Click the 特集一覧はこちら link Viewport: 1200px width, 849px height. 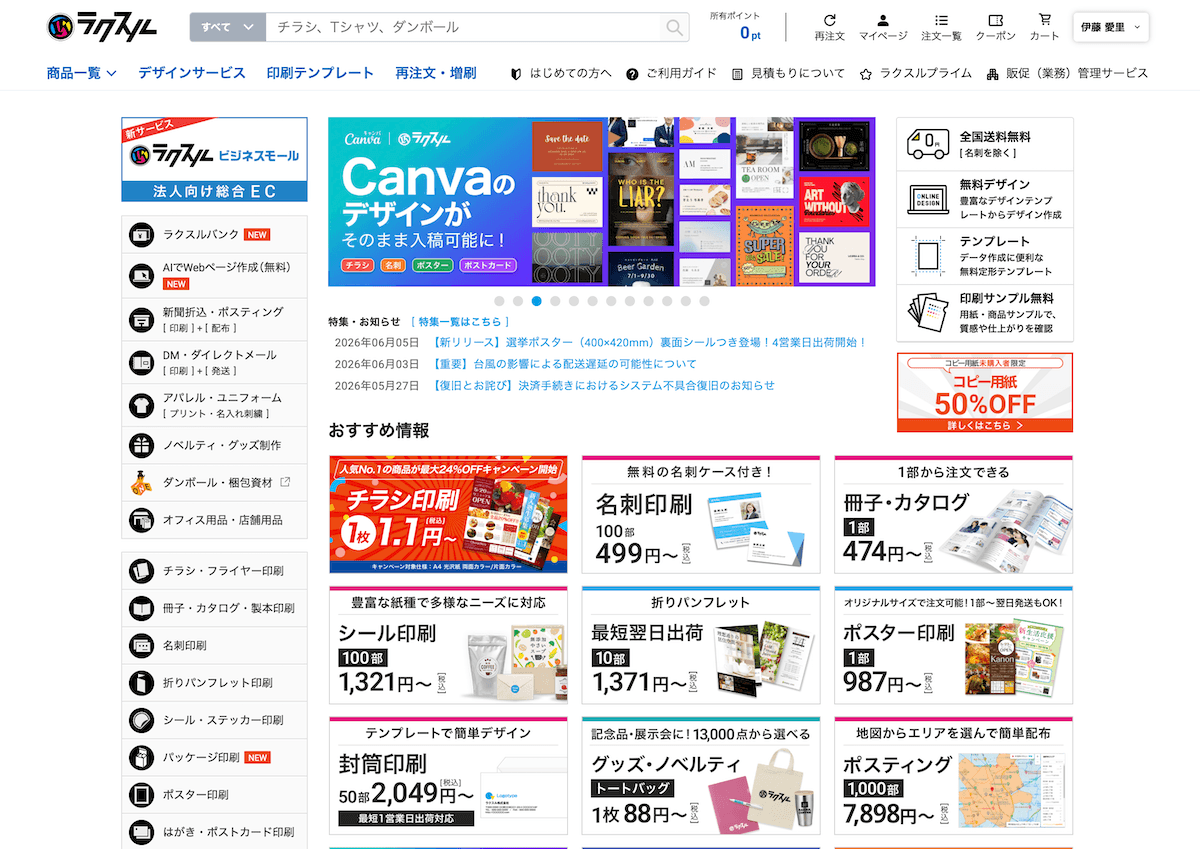pos(460,322)
